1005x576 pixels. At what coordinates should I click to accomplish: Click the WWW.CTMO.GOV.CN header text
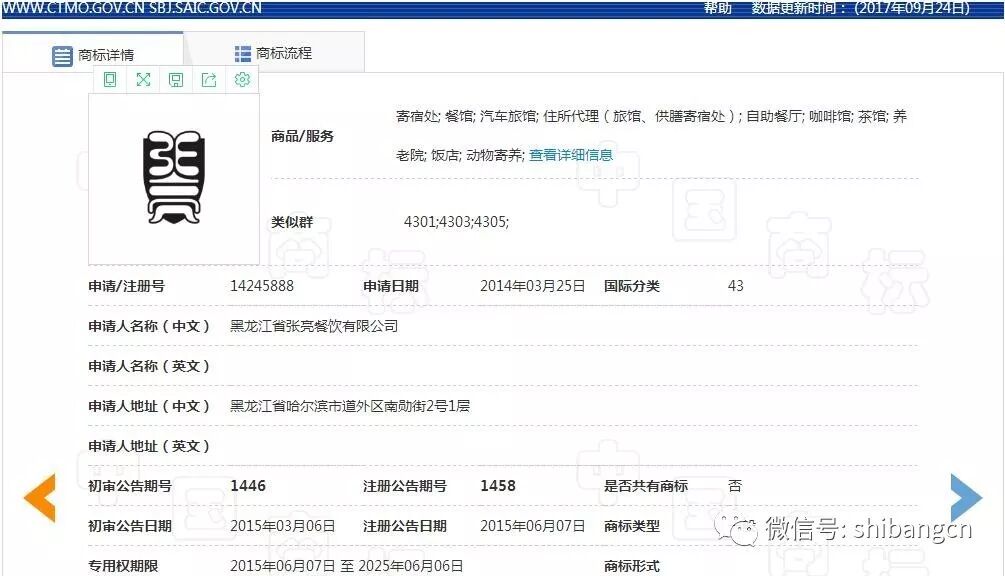tap(74, 8)
